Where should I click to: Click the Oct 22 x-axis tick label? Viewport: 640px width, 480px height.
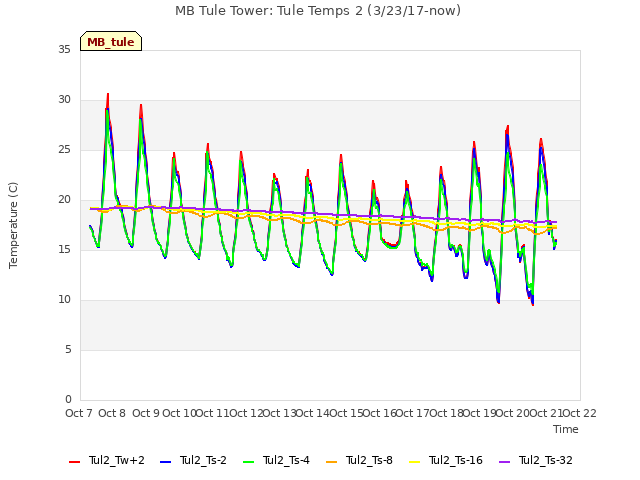(x=579, y=413)
